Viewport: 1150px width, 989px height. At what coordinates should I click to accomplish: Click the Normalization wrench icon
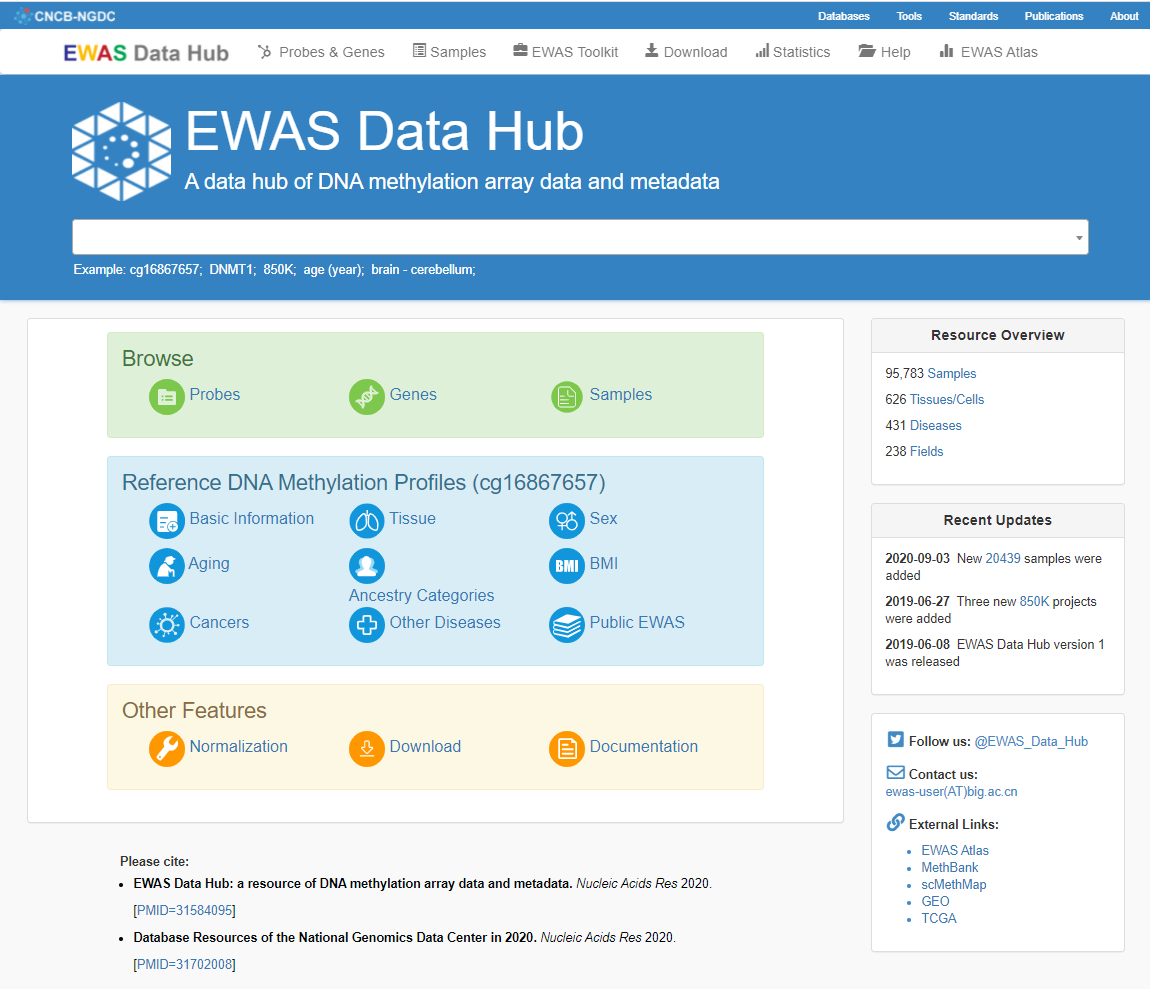(166, 749)
